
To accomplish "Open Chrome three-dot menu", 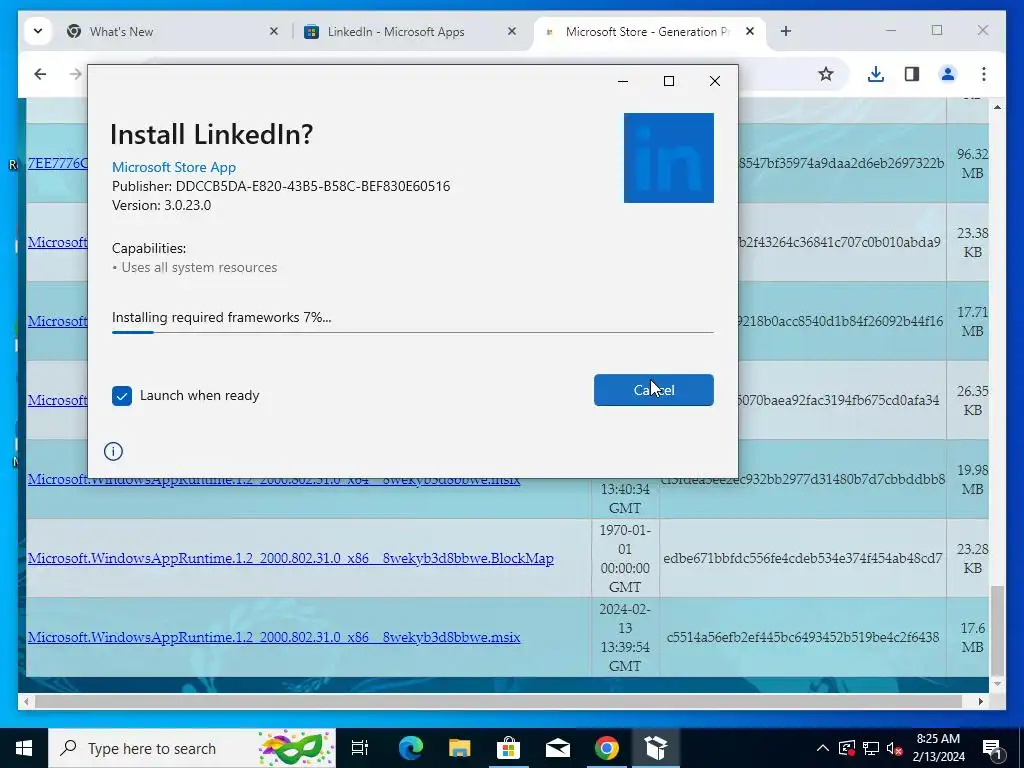I will point(984,74).
